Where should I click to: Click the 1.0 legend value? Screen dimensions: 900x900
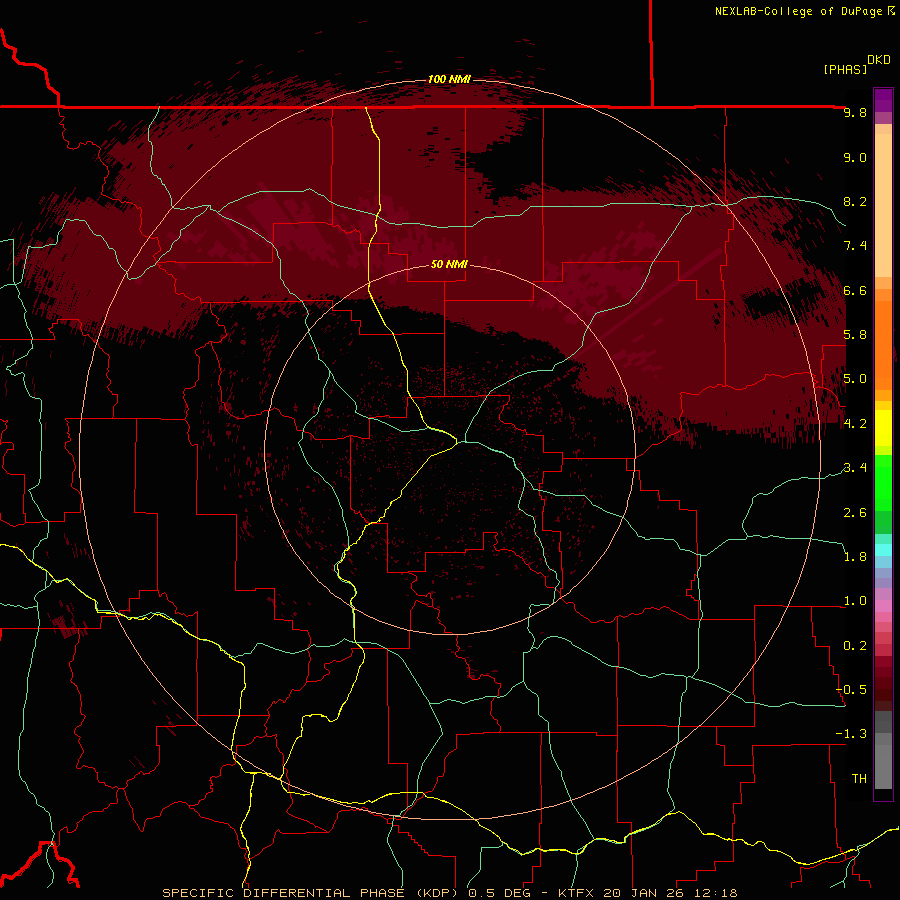pos(855,601)
